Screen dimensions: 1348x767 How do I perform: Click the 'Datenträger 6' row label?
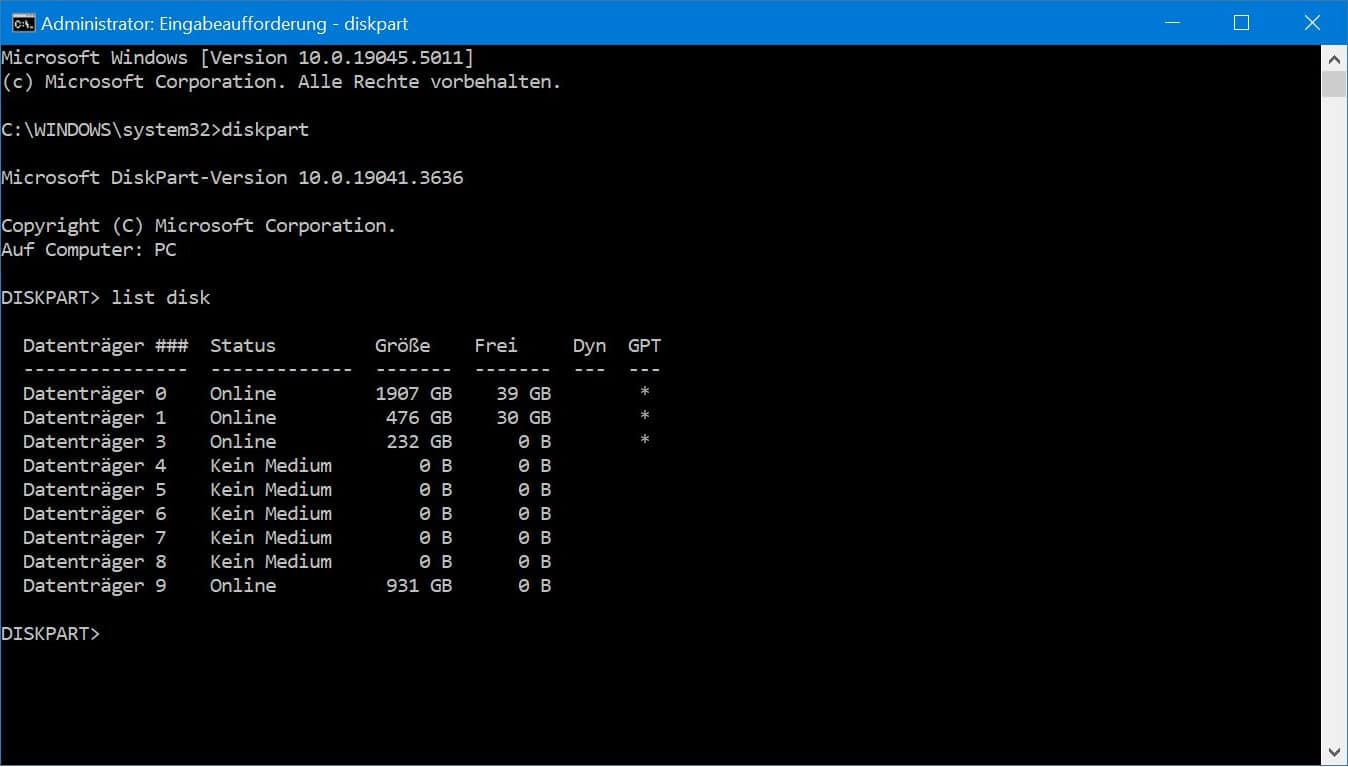[95, 514]
